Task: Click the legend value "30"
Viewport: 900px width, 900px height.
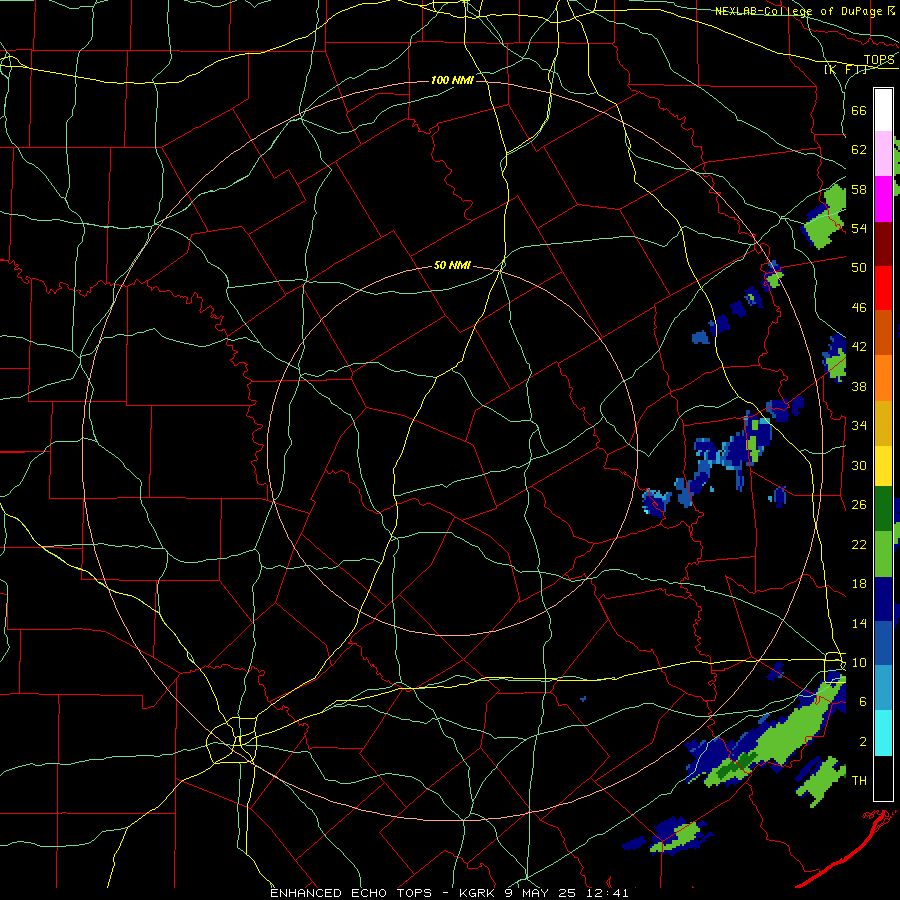Action: (859, 465)
